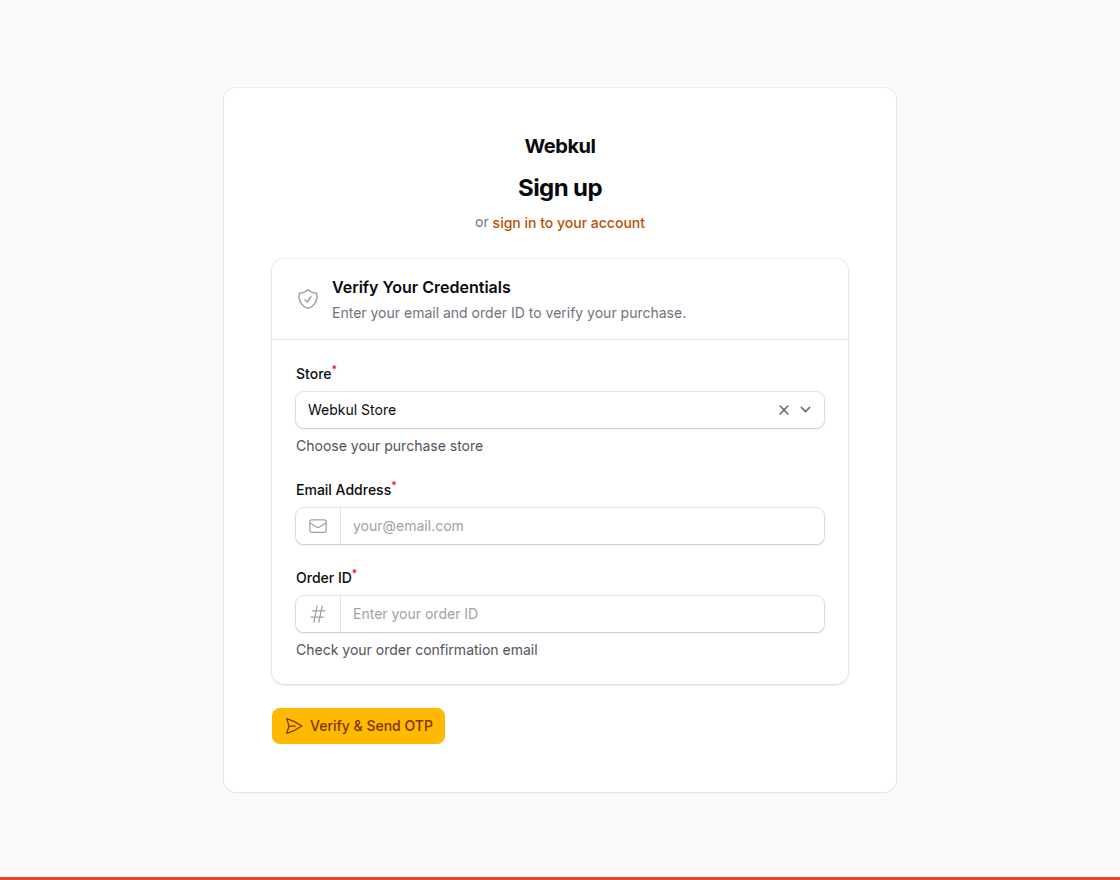
Task: Click the Verify Your Credentials header text
Action: (421, 287)
